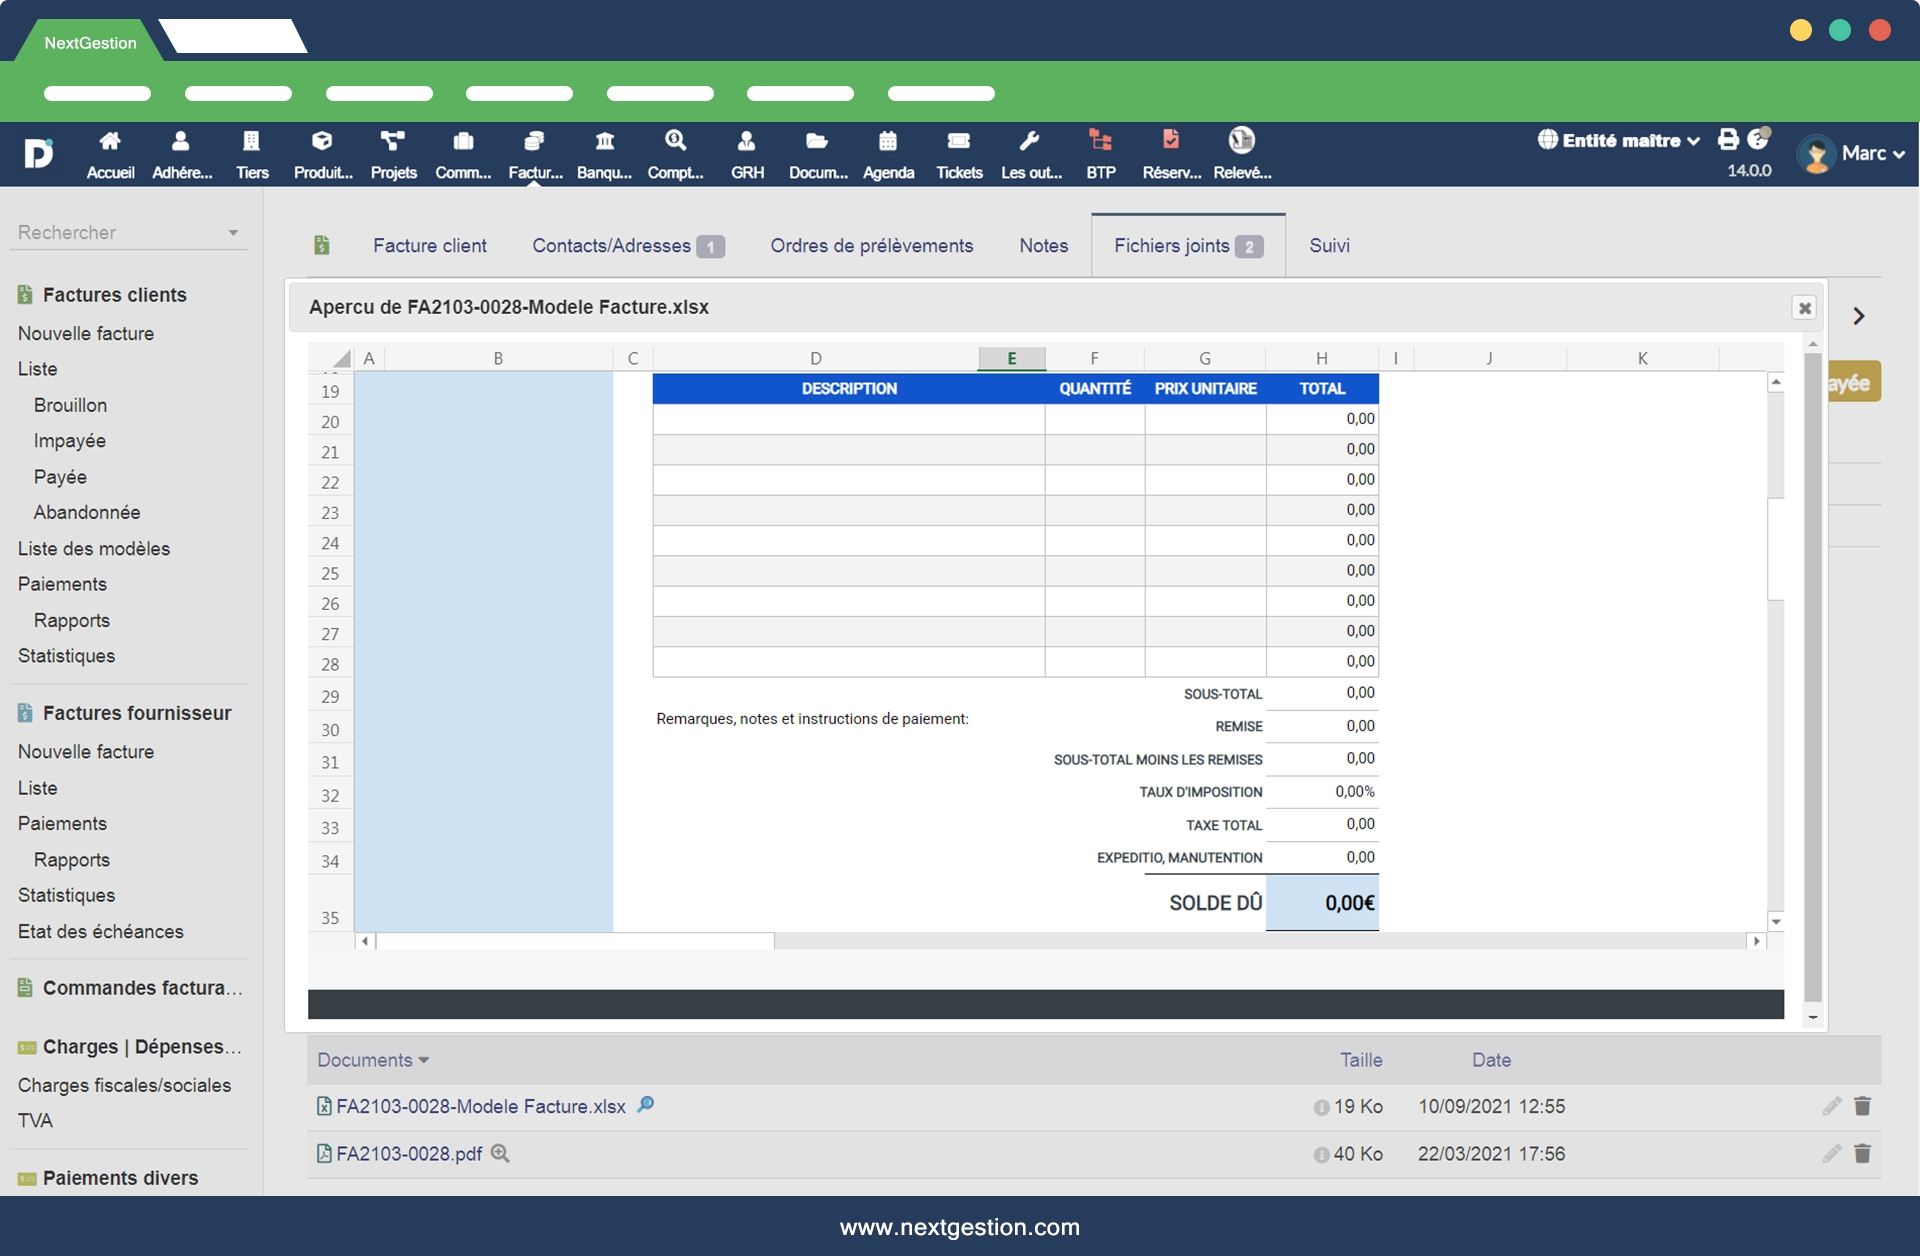1920x1256 pixels.
Task: Open Liste des modèles link
Action: (x=94, y=549)
